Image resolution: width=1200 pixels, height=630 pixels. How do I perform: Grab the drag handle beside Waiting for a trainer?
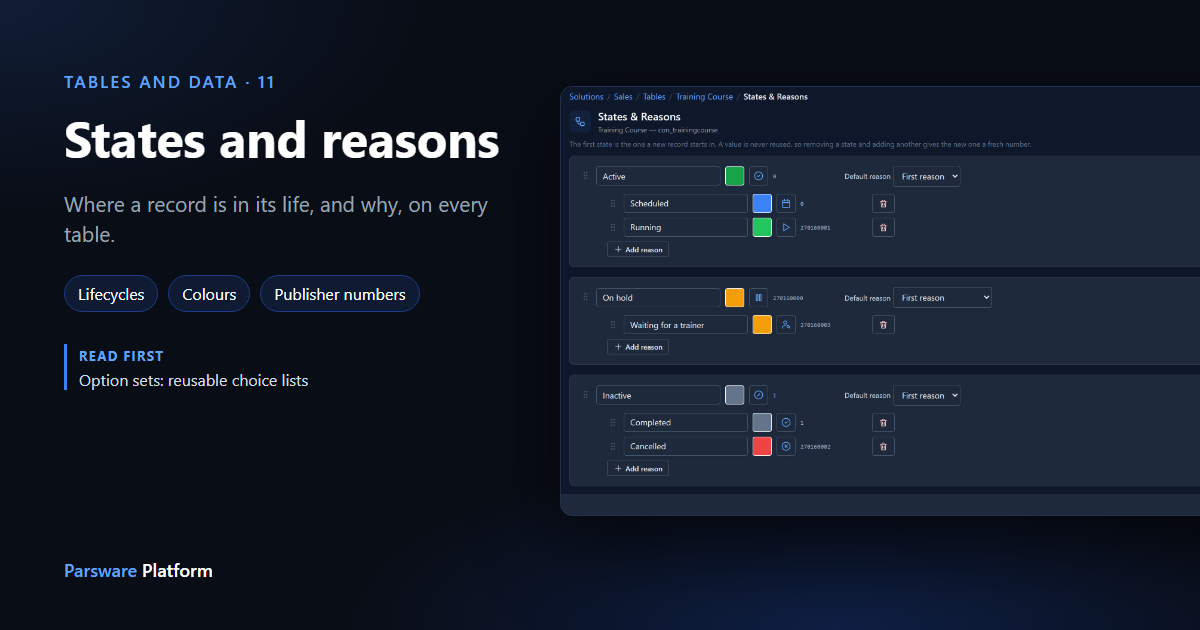click(613, 324)
